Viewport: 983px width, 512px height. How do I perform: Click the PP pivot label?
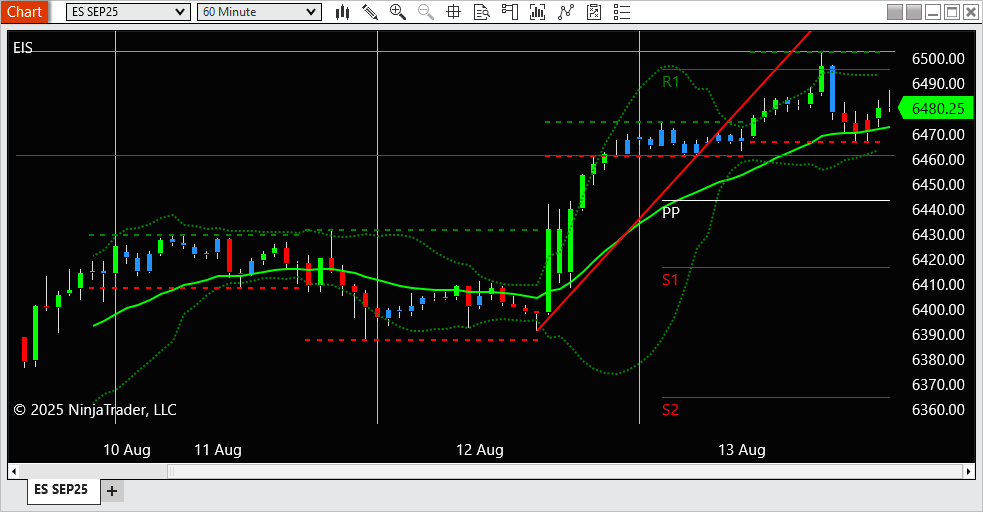click(671, 212)
